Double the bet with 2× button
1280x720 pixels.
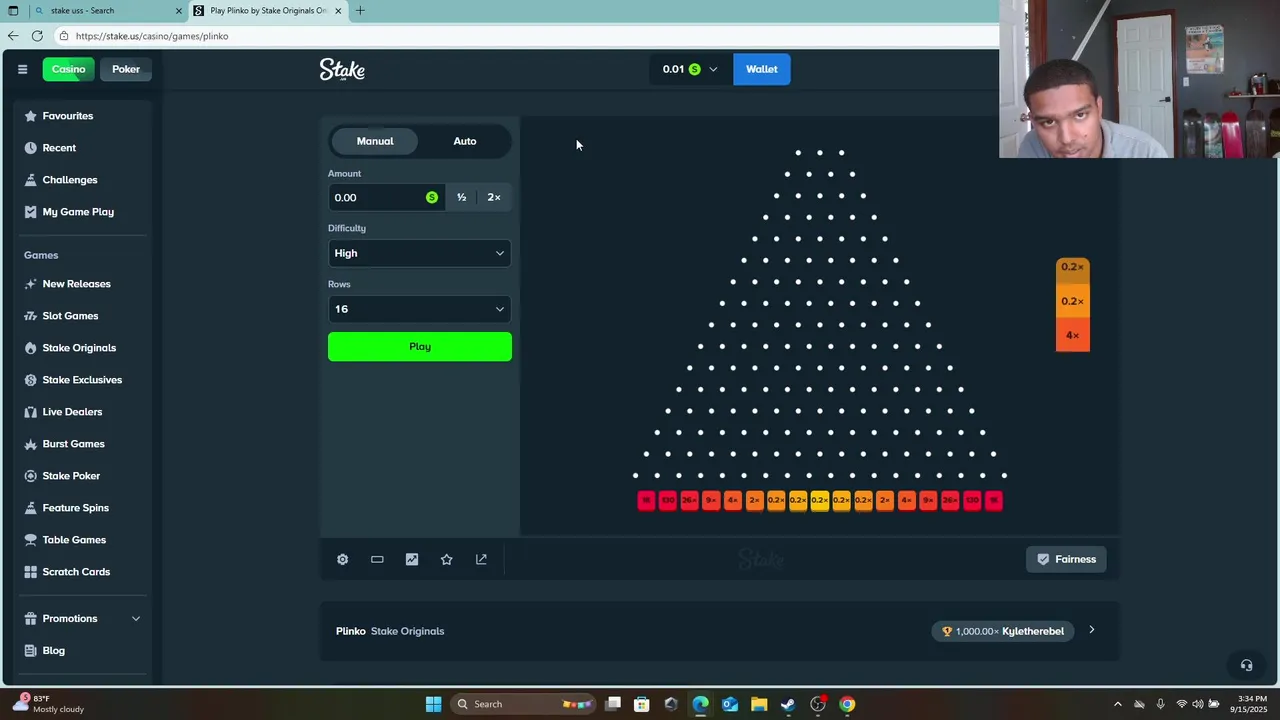[494, 197]
